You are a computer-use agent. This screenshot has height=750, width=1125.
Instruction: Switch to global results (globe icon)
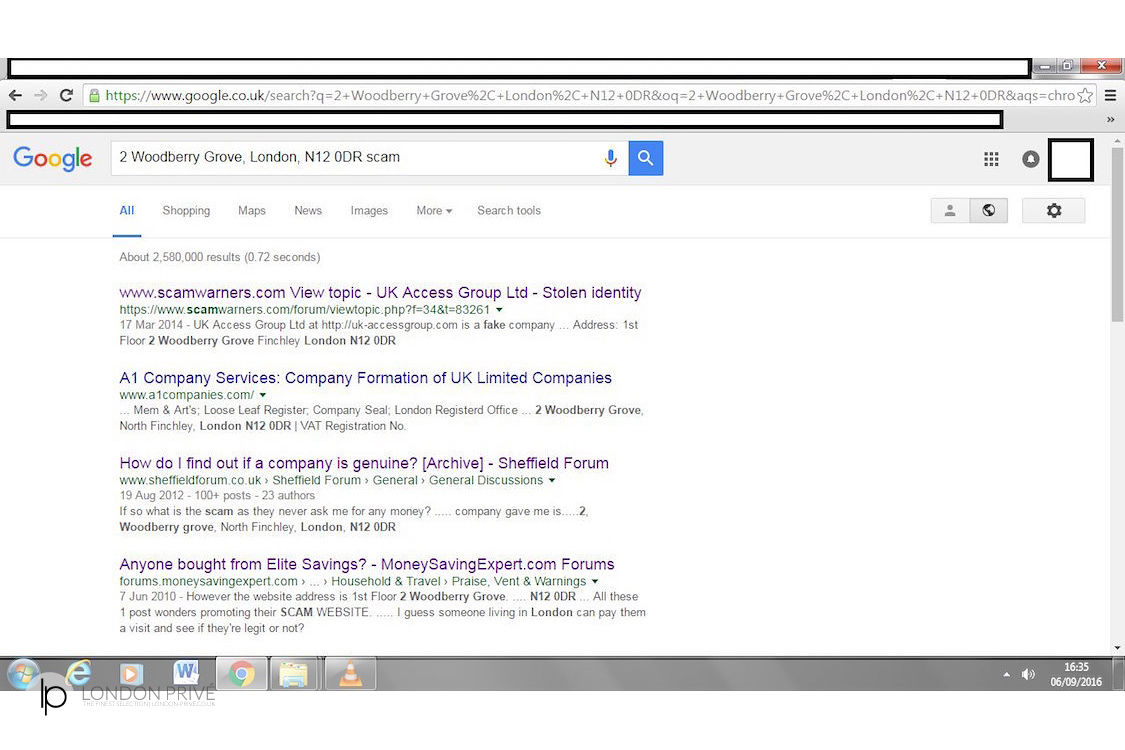pos(989,210)
